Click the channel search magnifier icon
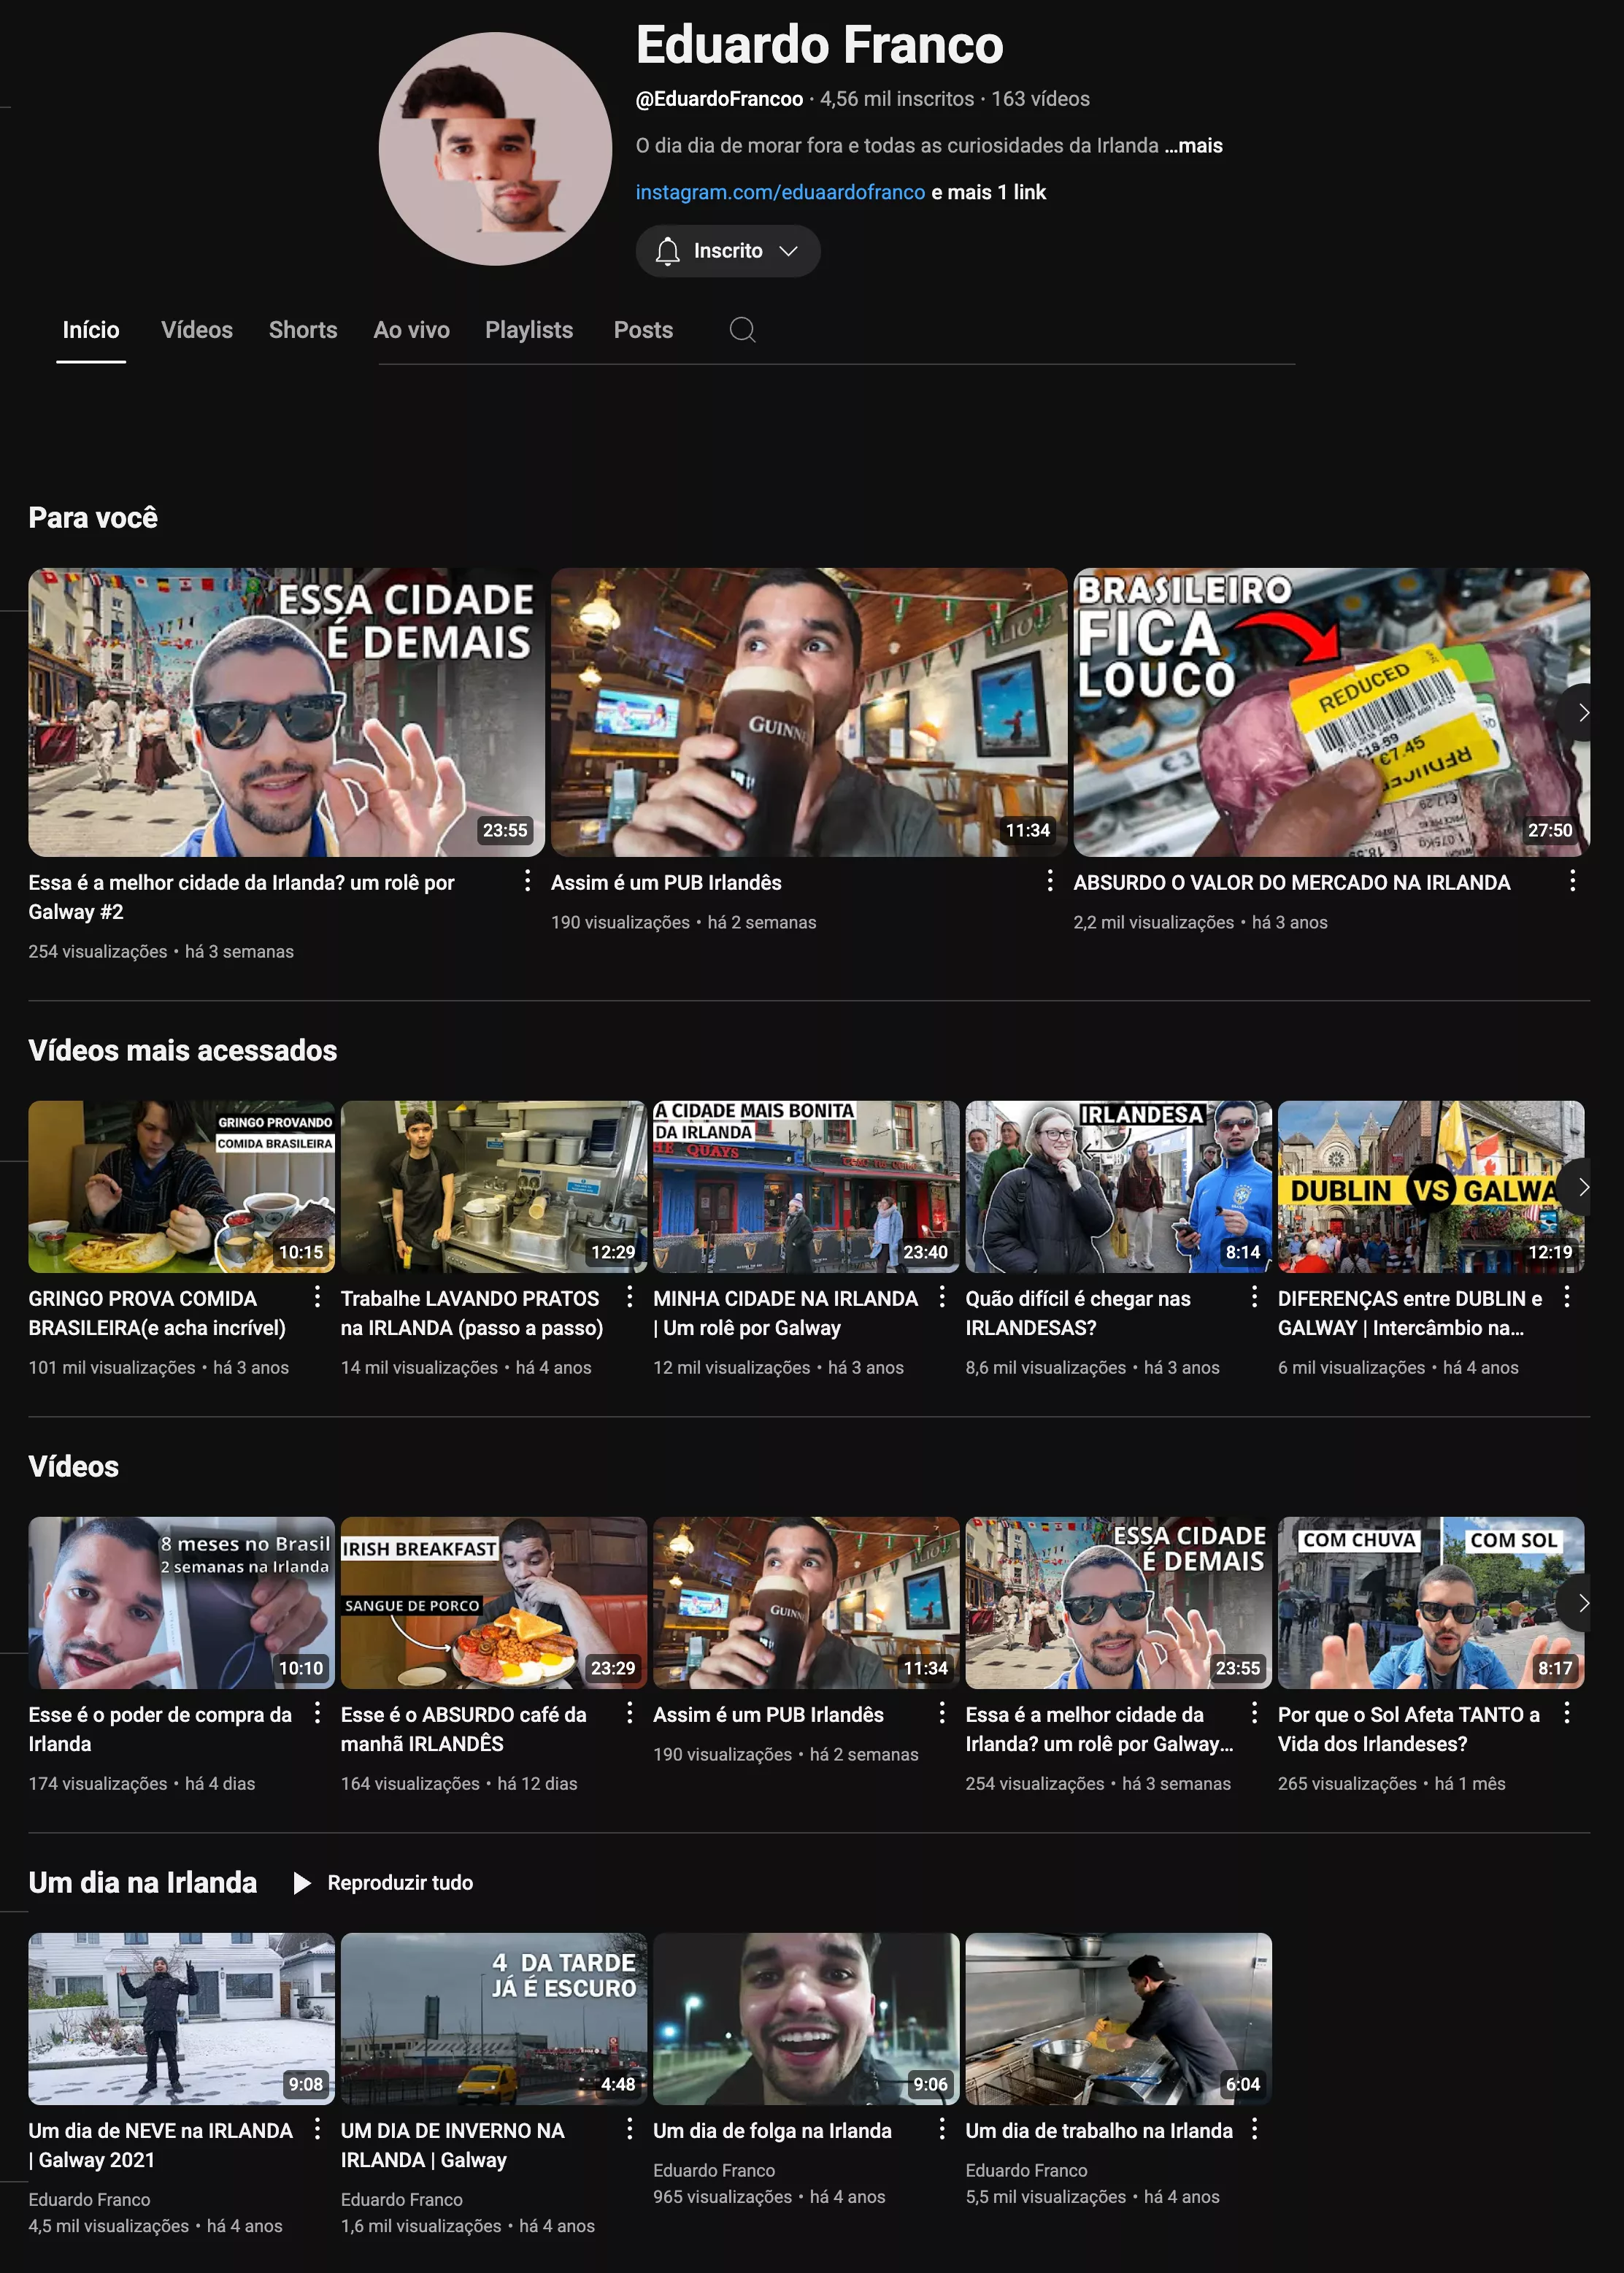 tap(742, 330)
